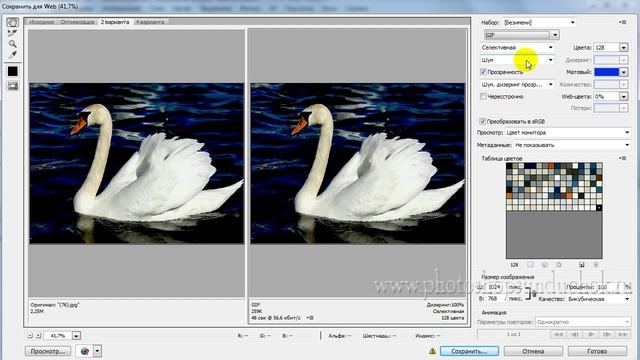The width and height of the screenshot is (640, 360).
Task: Open the optimize menu next to Набор
Action: point(622,22)
